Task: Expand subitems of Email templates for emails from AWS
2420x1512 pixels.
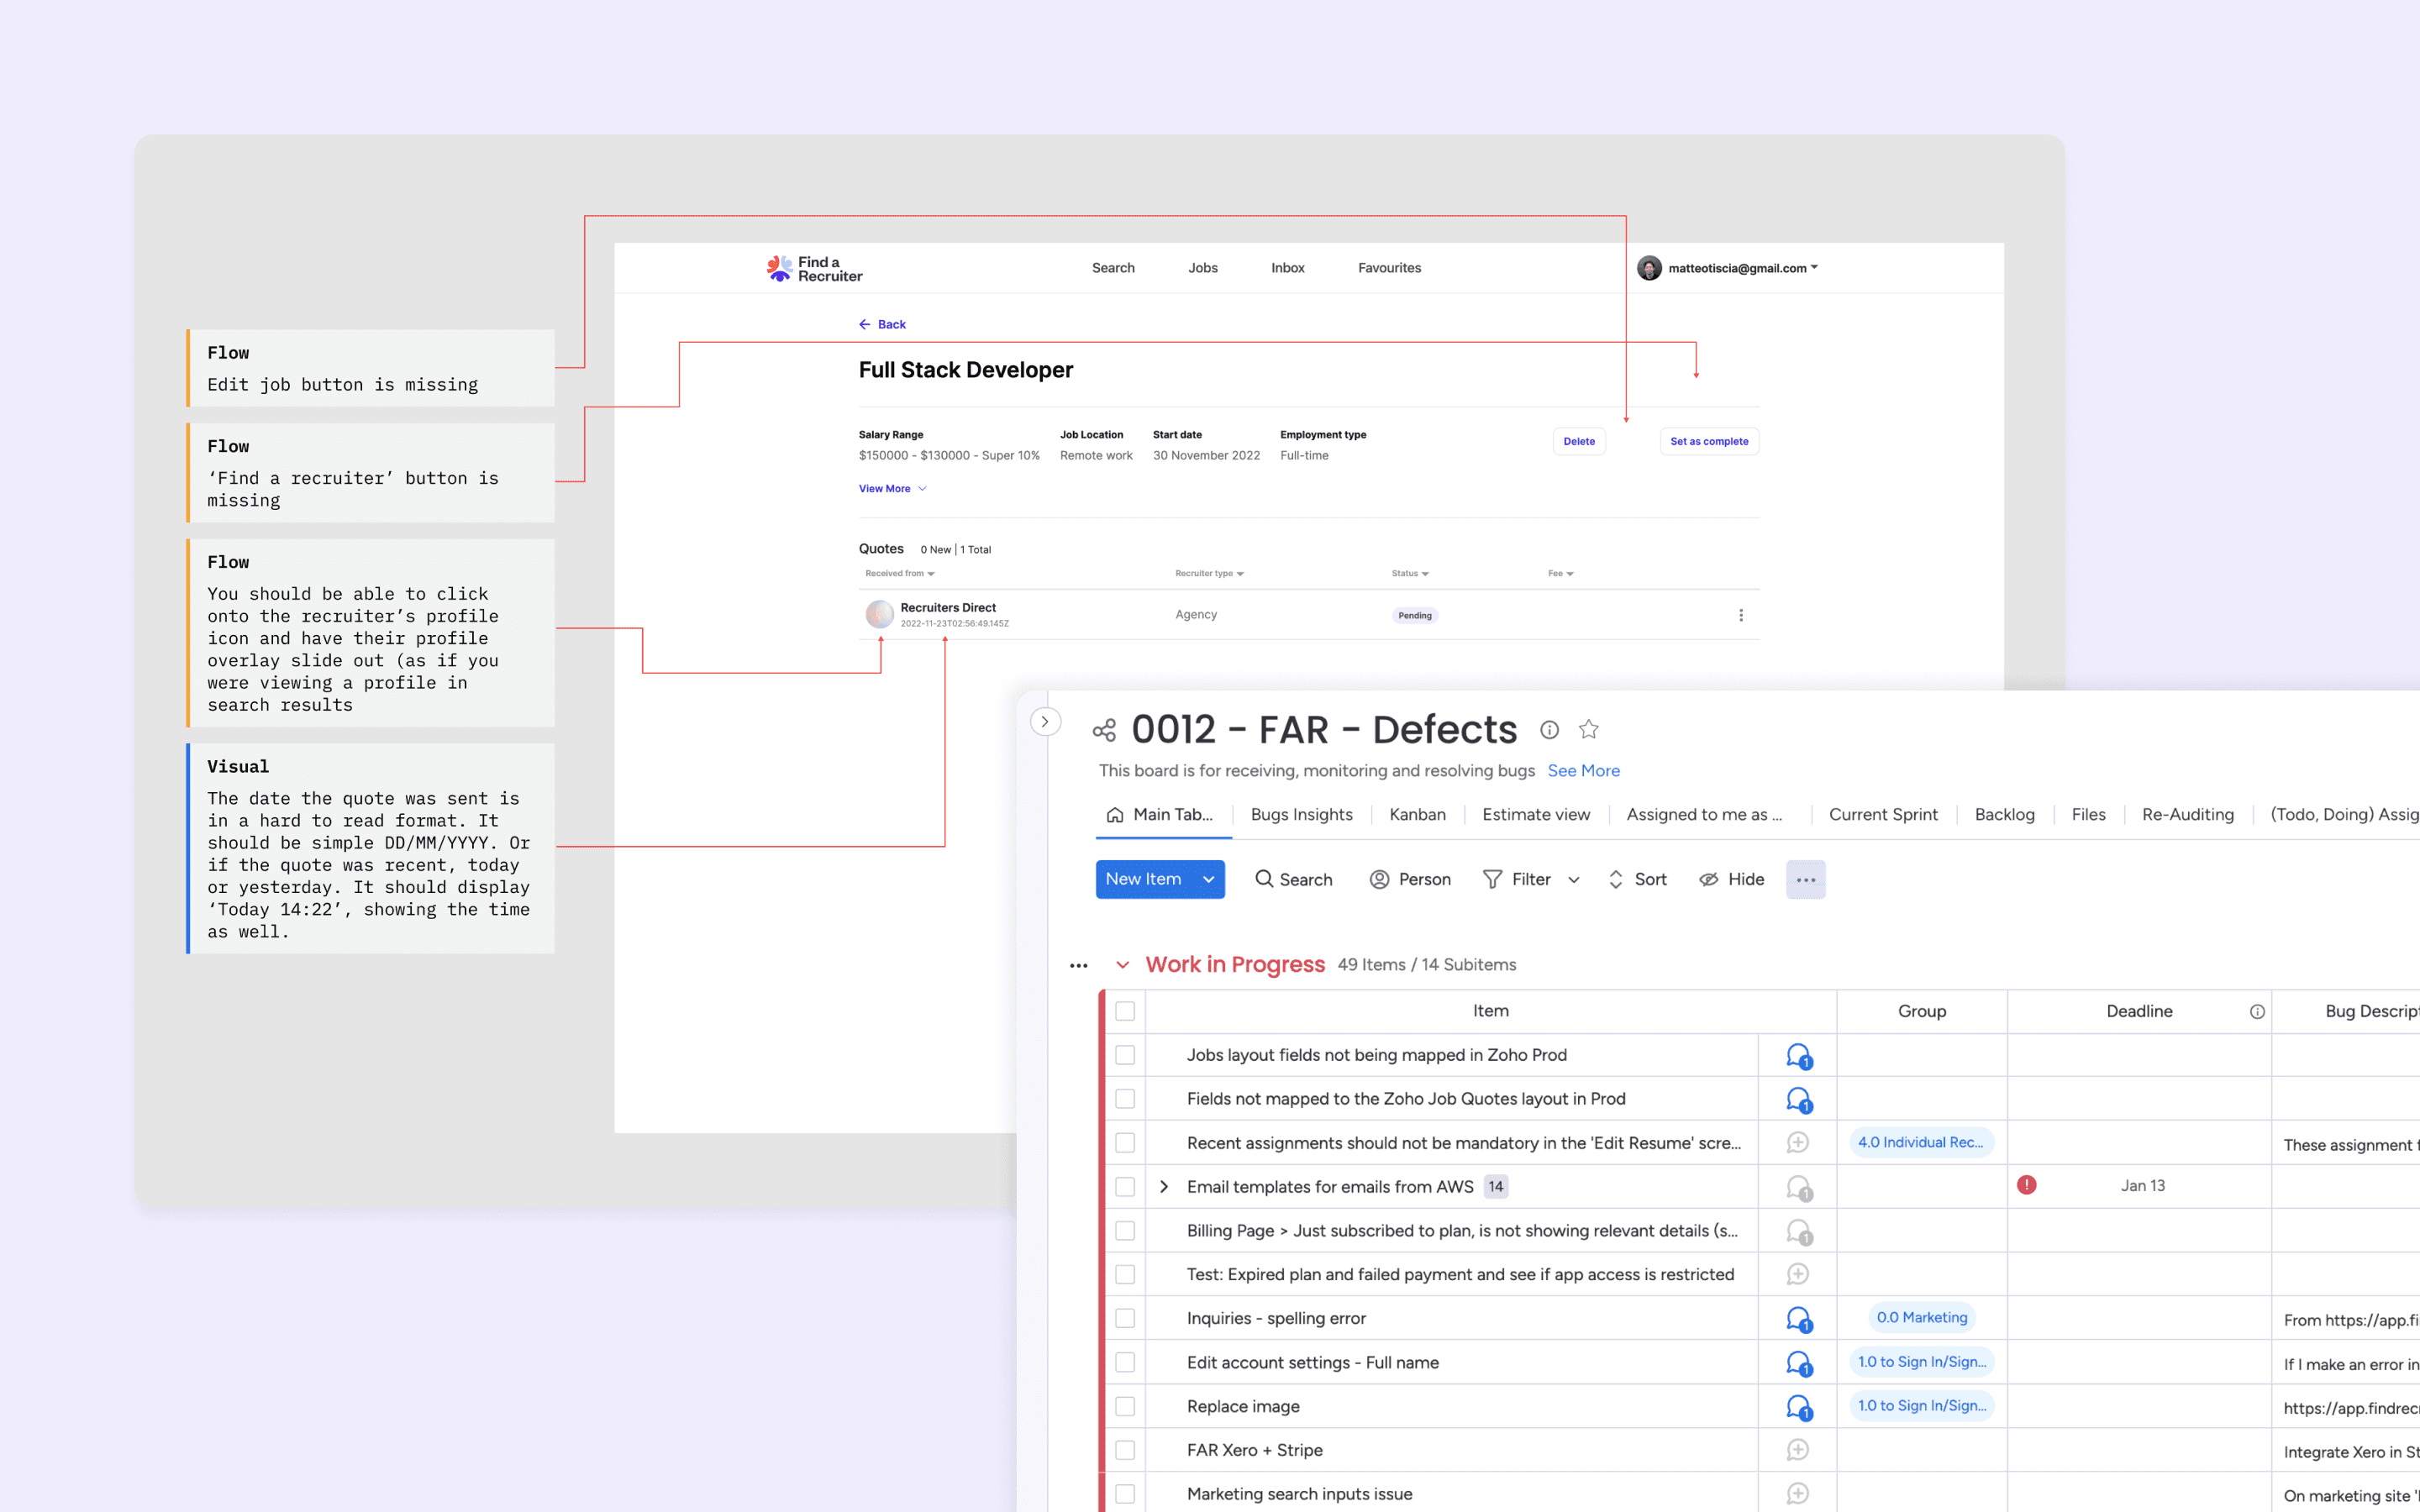Action: coord(1164,1186)
